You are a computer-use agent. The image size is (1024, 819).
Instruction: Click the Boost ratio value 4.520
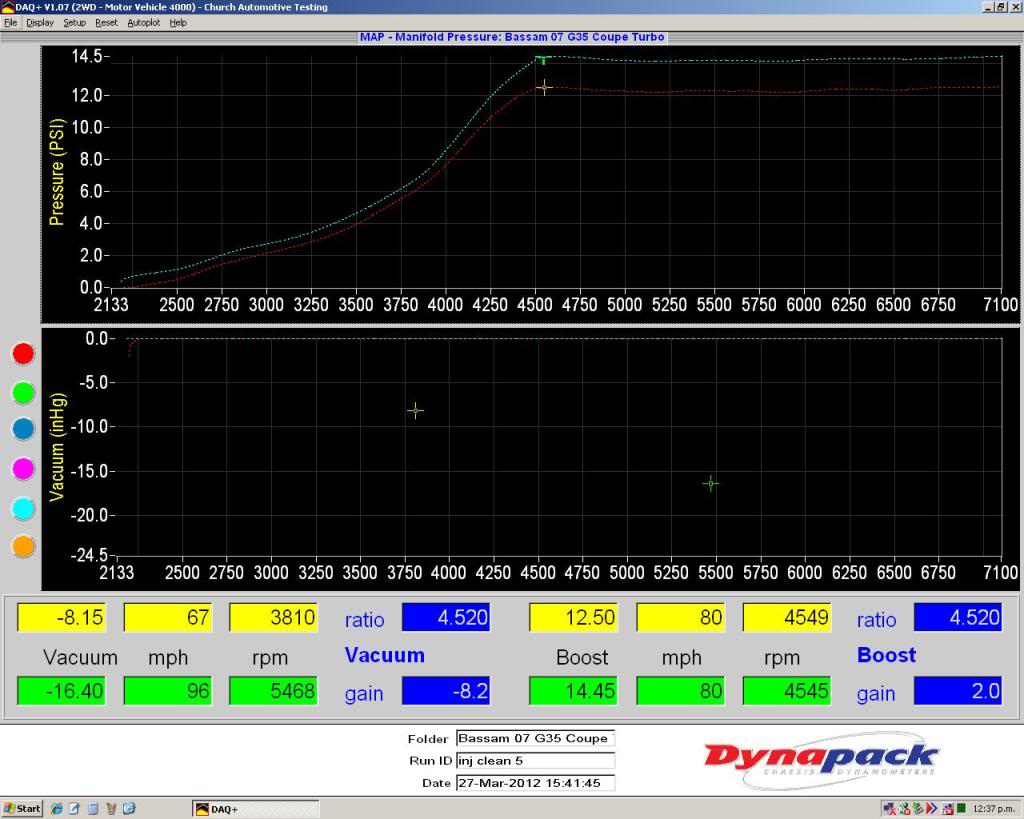958,617
